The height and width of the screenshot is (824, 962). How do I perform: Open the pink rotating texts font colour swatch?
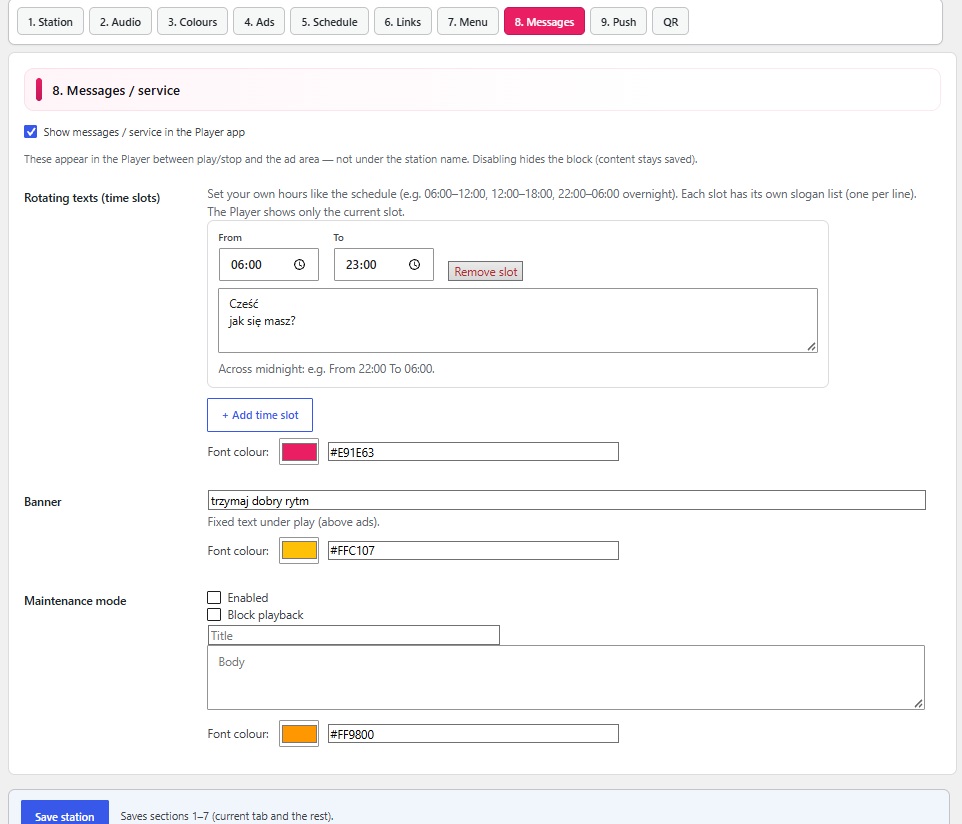[x=299, y=452]
